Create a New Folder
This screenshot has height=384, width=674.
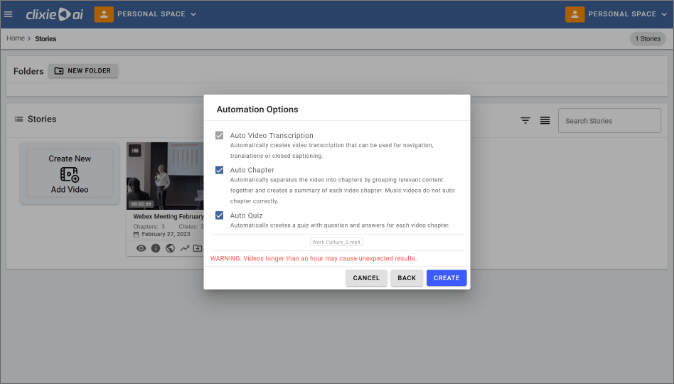(83, 71)
